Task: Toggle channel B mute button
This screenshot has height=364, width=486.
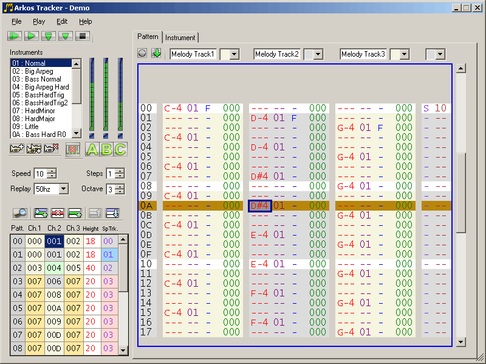Action: 106,149
